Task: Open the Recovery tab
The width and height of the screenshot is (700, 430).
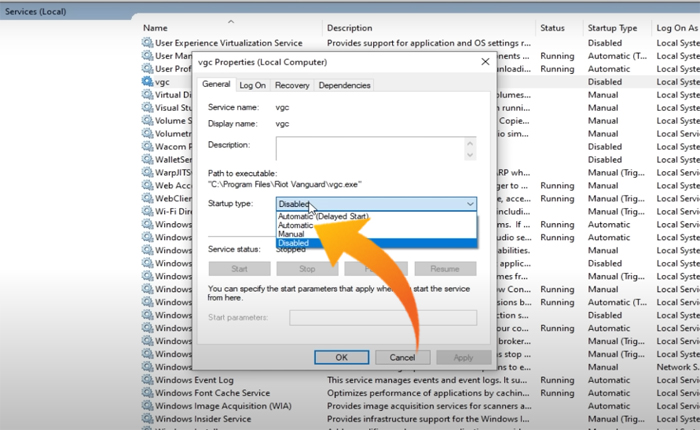Action: pyautogui.click(x=292, y=86)
